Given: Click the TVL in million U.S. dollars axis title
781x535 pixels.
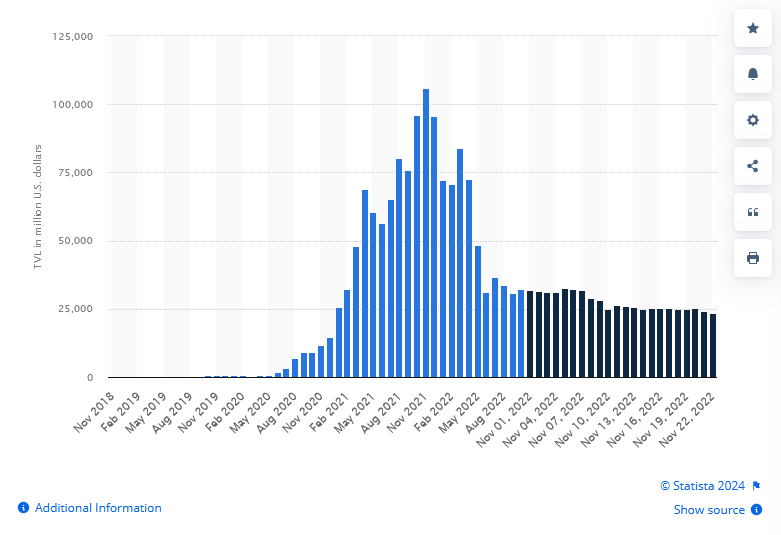Looking at the screenshot, I should (x=38, y=207).
